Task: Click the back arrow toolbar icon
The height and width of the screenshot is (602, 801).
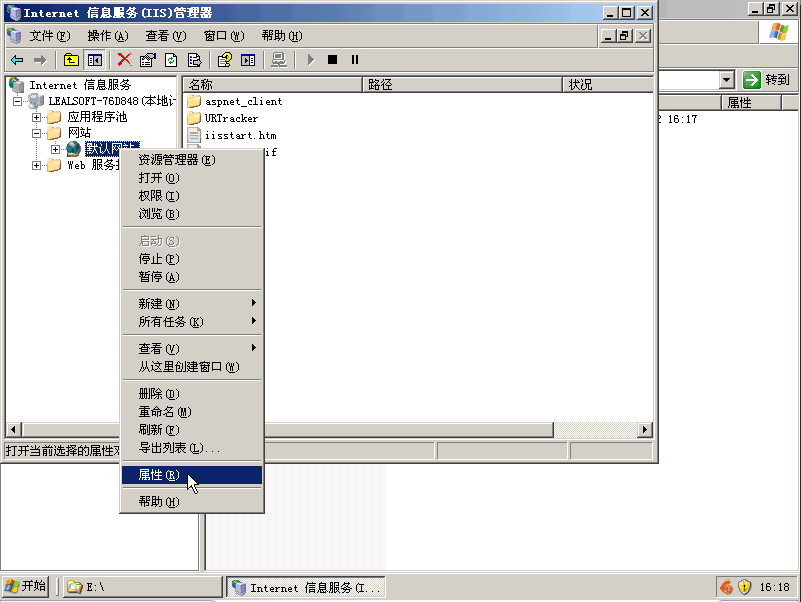Action: [x=17, y=60]
